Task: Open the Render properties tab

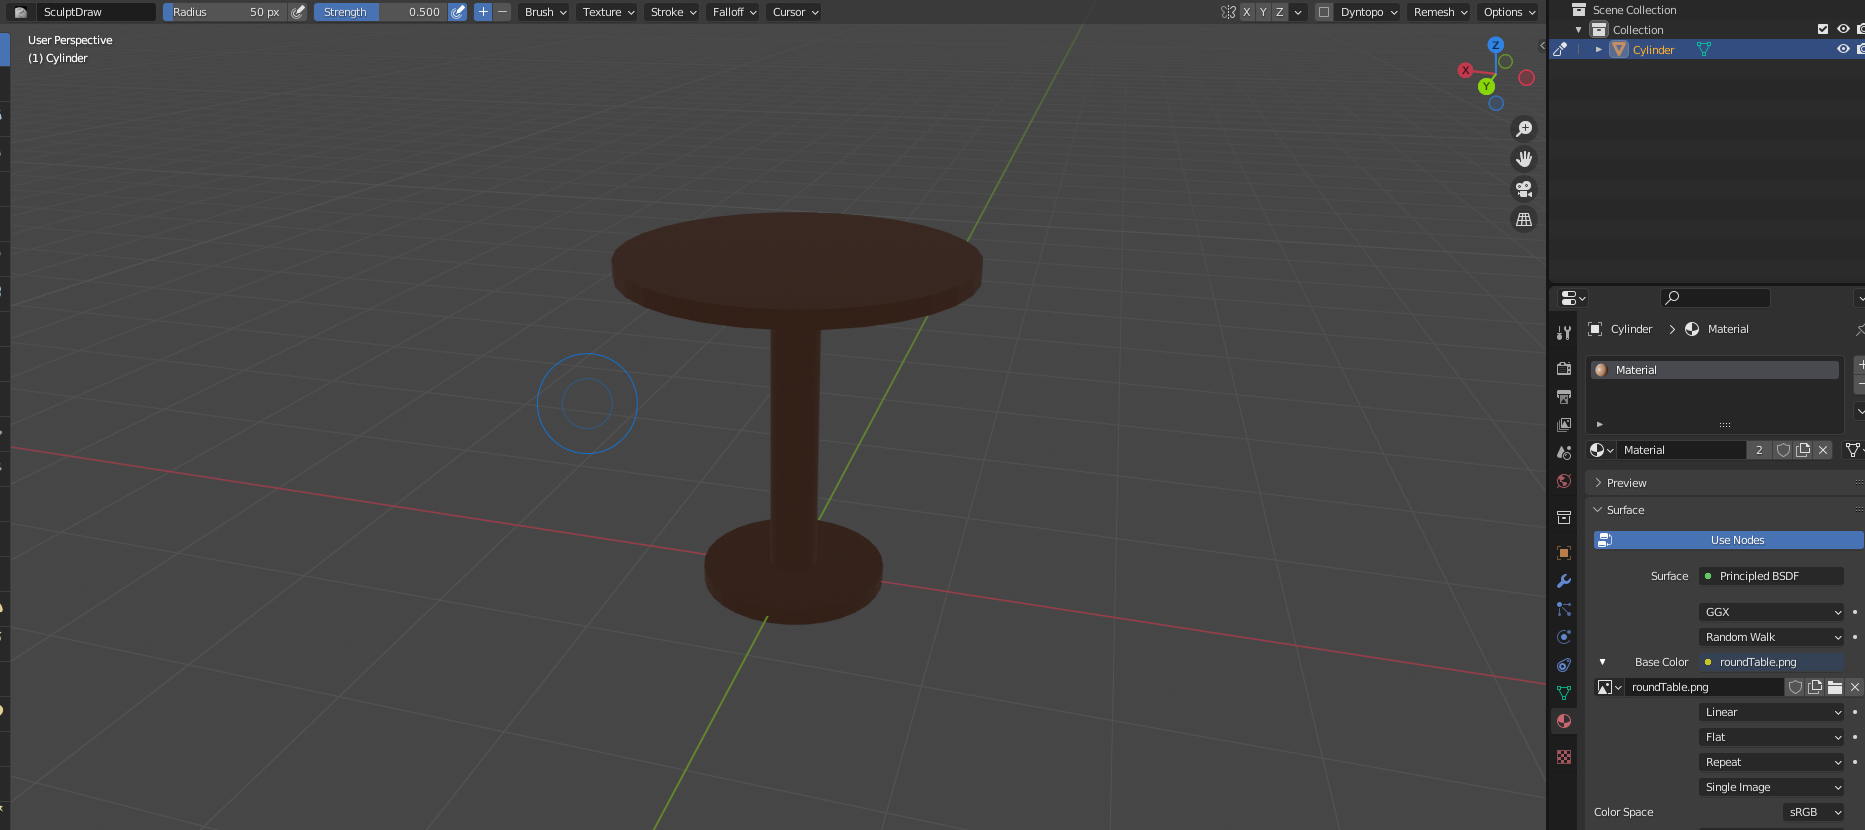Action: (1564, 368)
